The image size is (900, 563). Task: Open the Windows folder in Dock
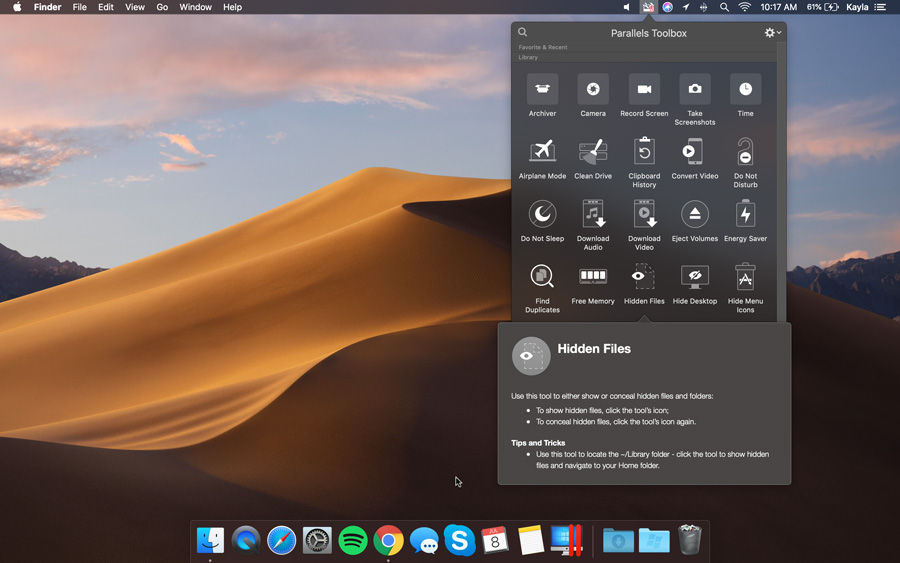(x=654, y=541)
